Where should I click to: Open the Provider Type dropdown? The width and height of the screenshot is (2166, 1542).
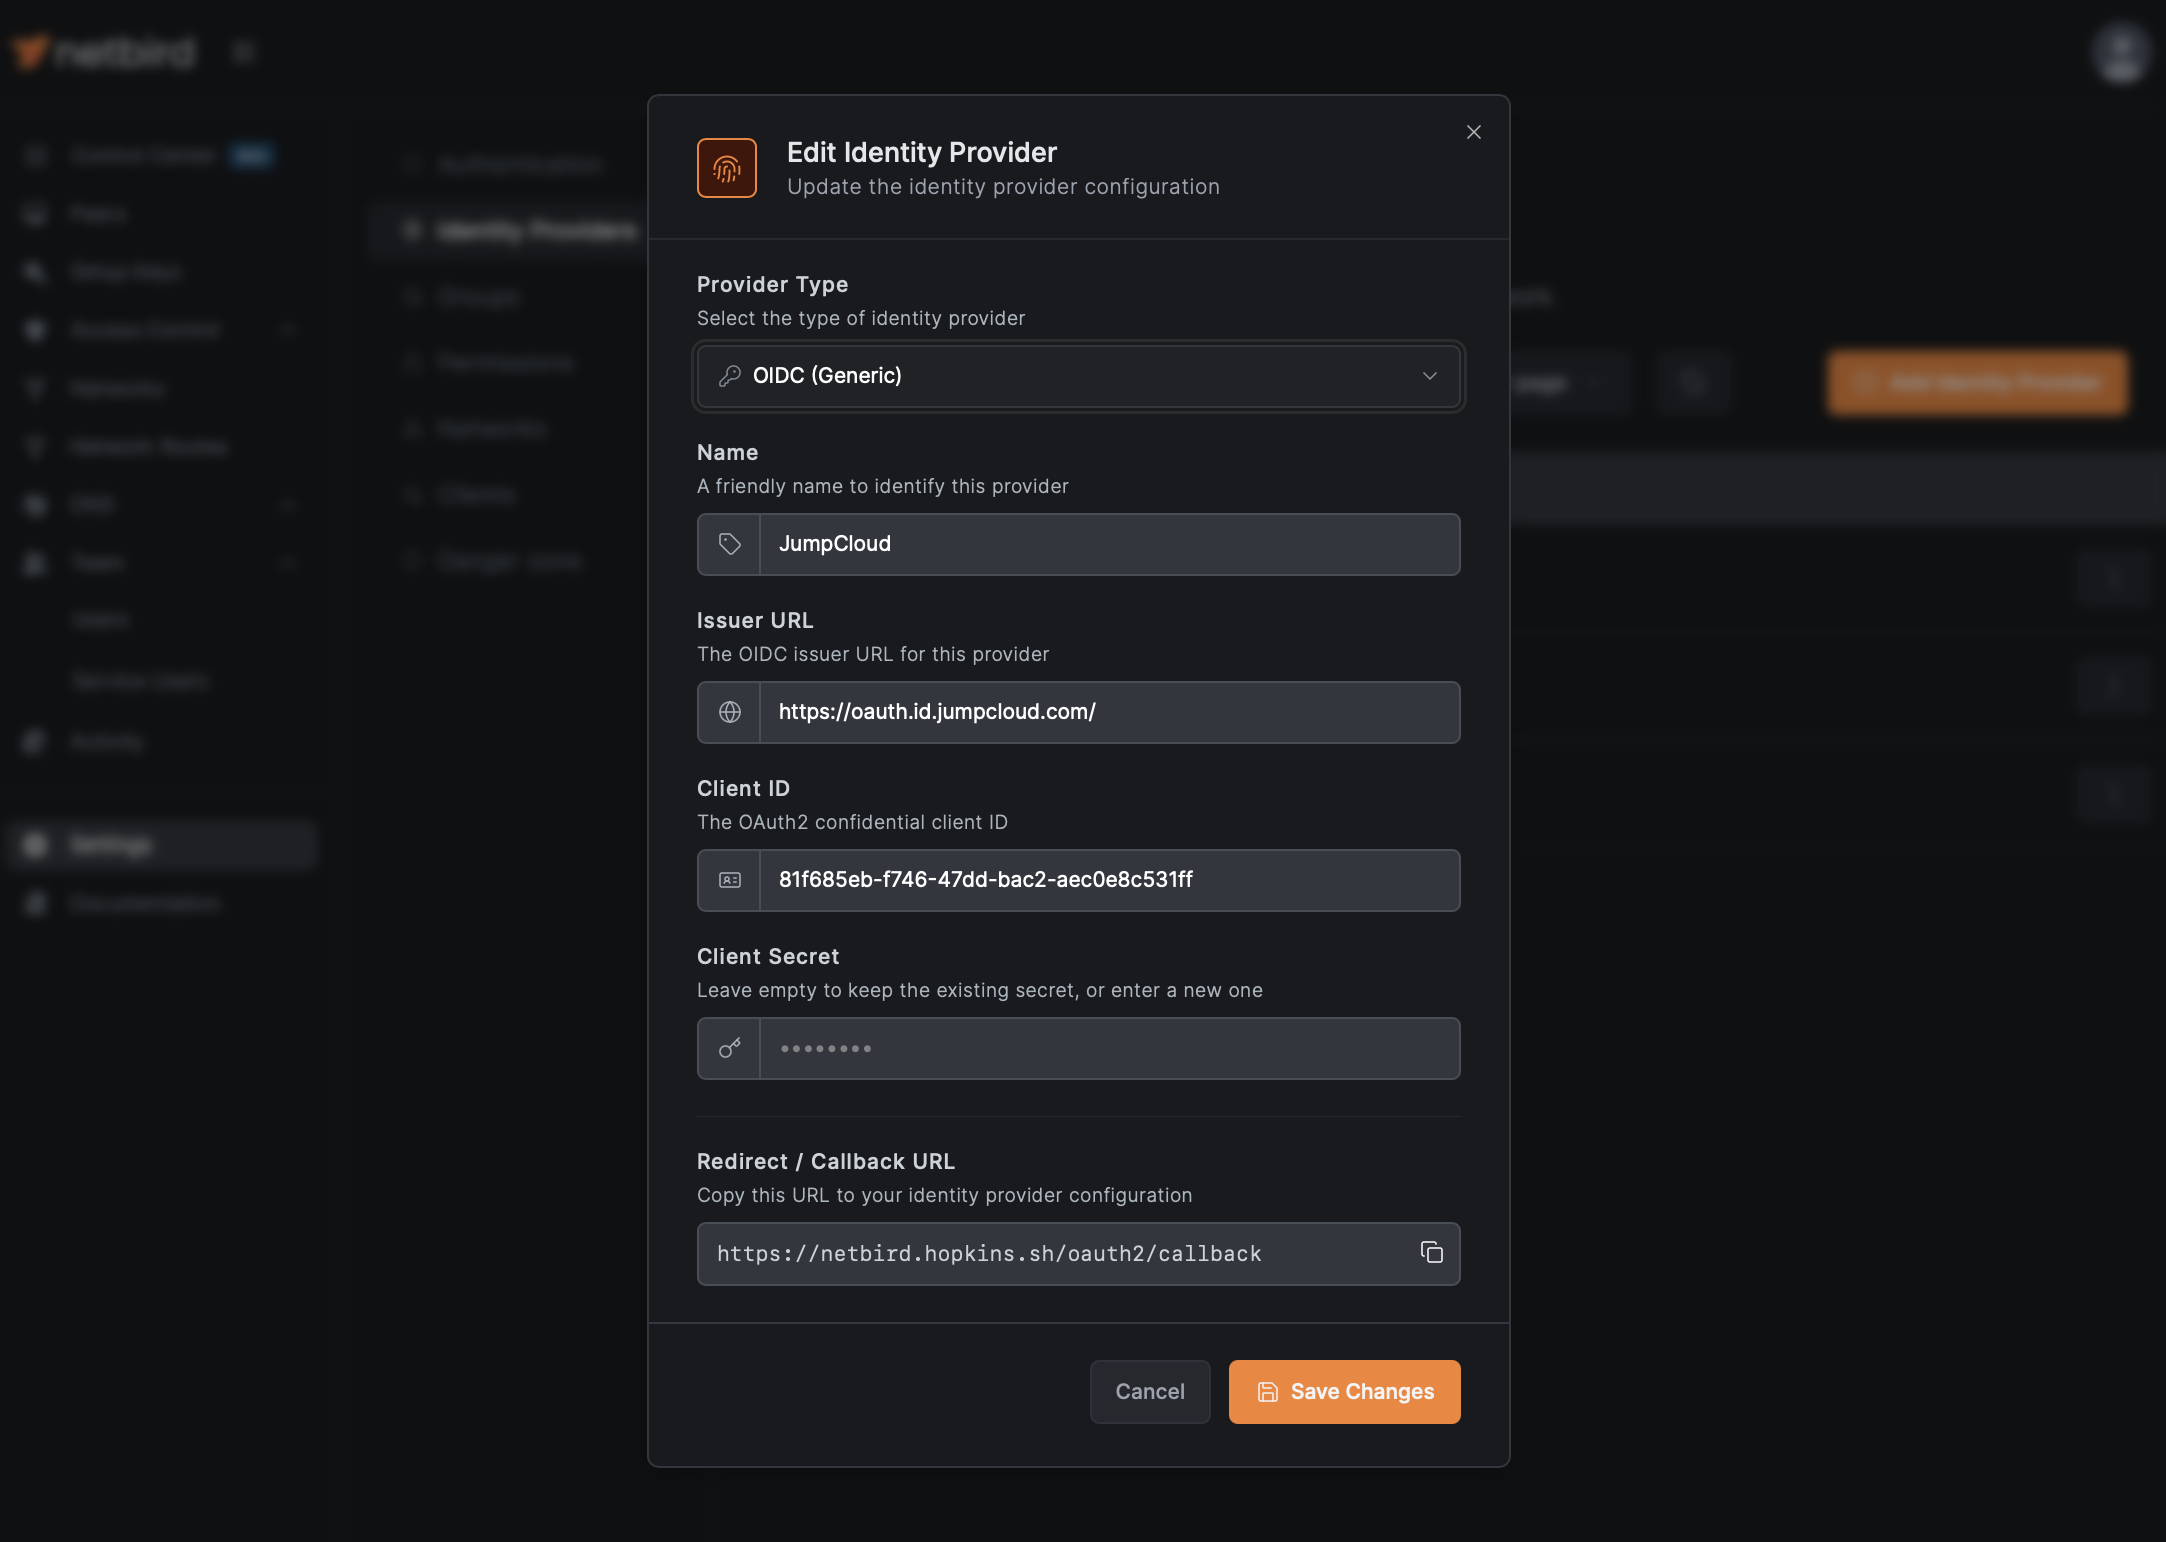pyautogui.click(x=1078, y=376)
